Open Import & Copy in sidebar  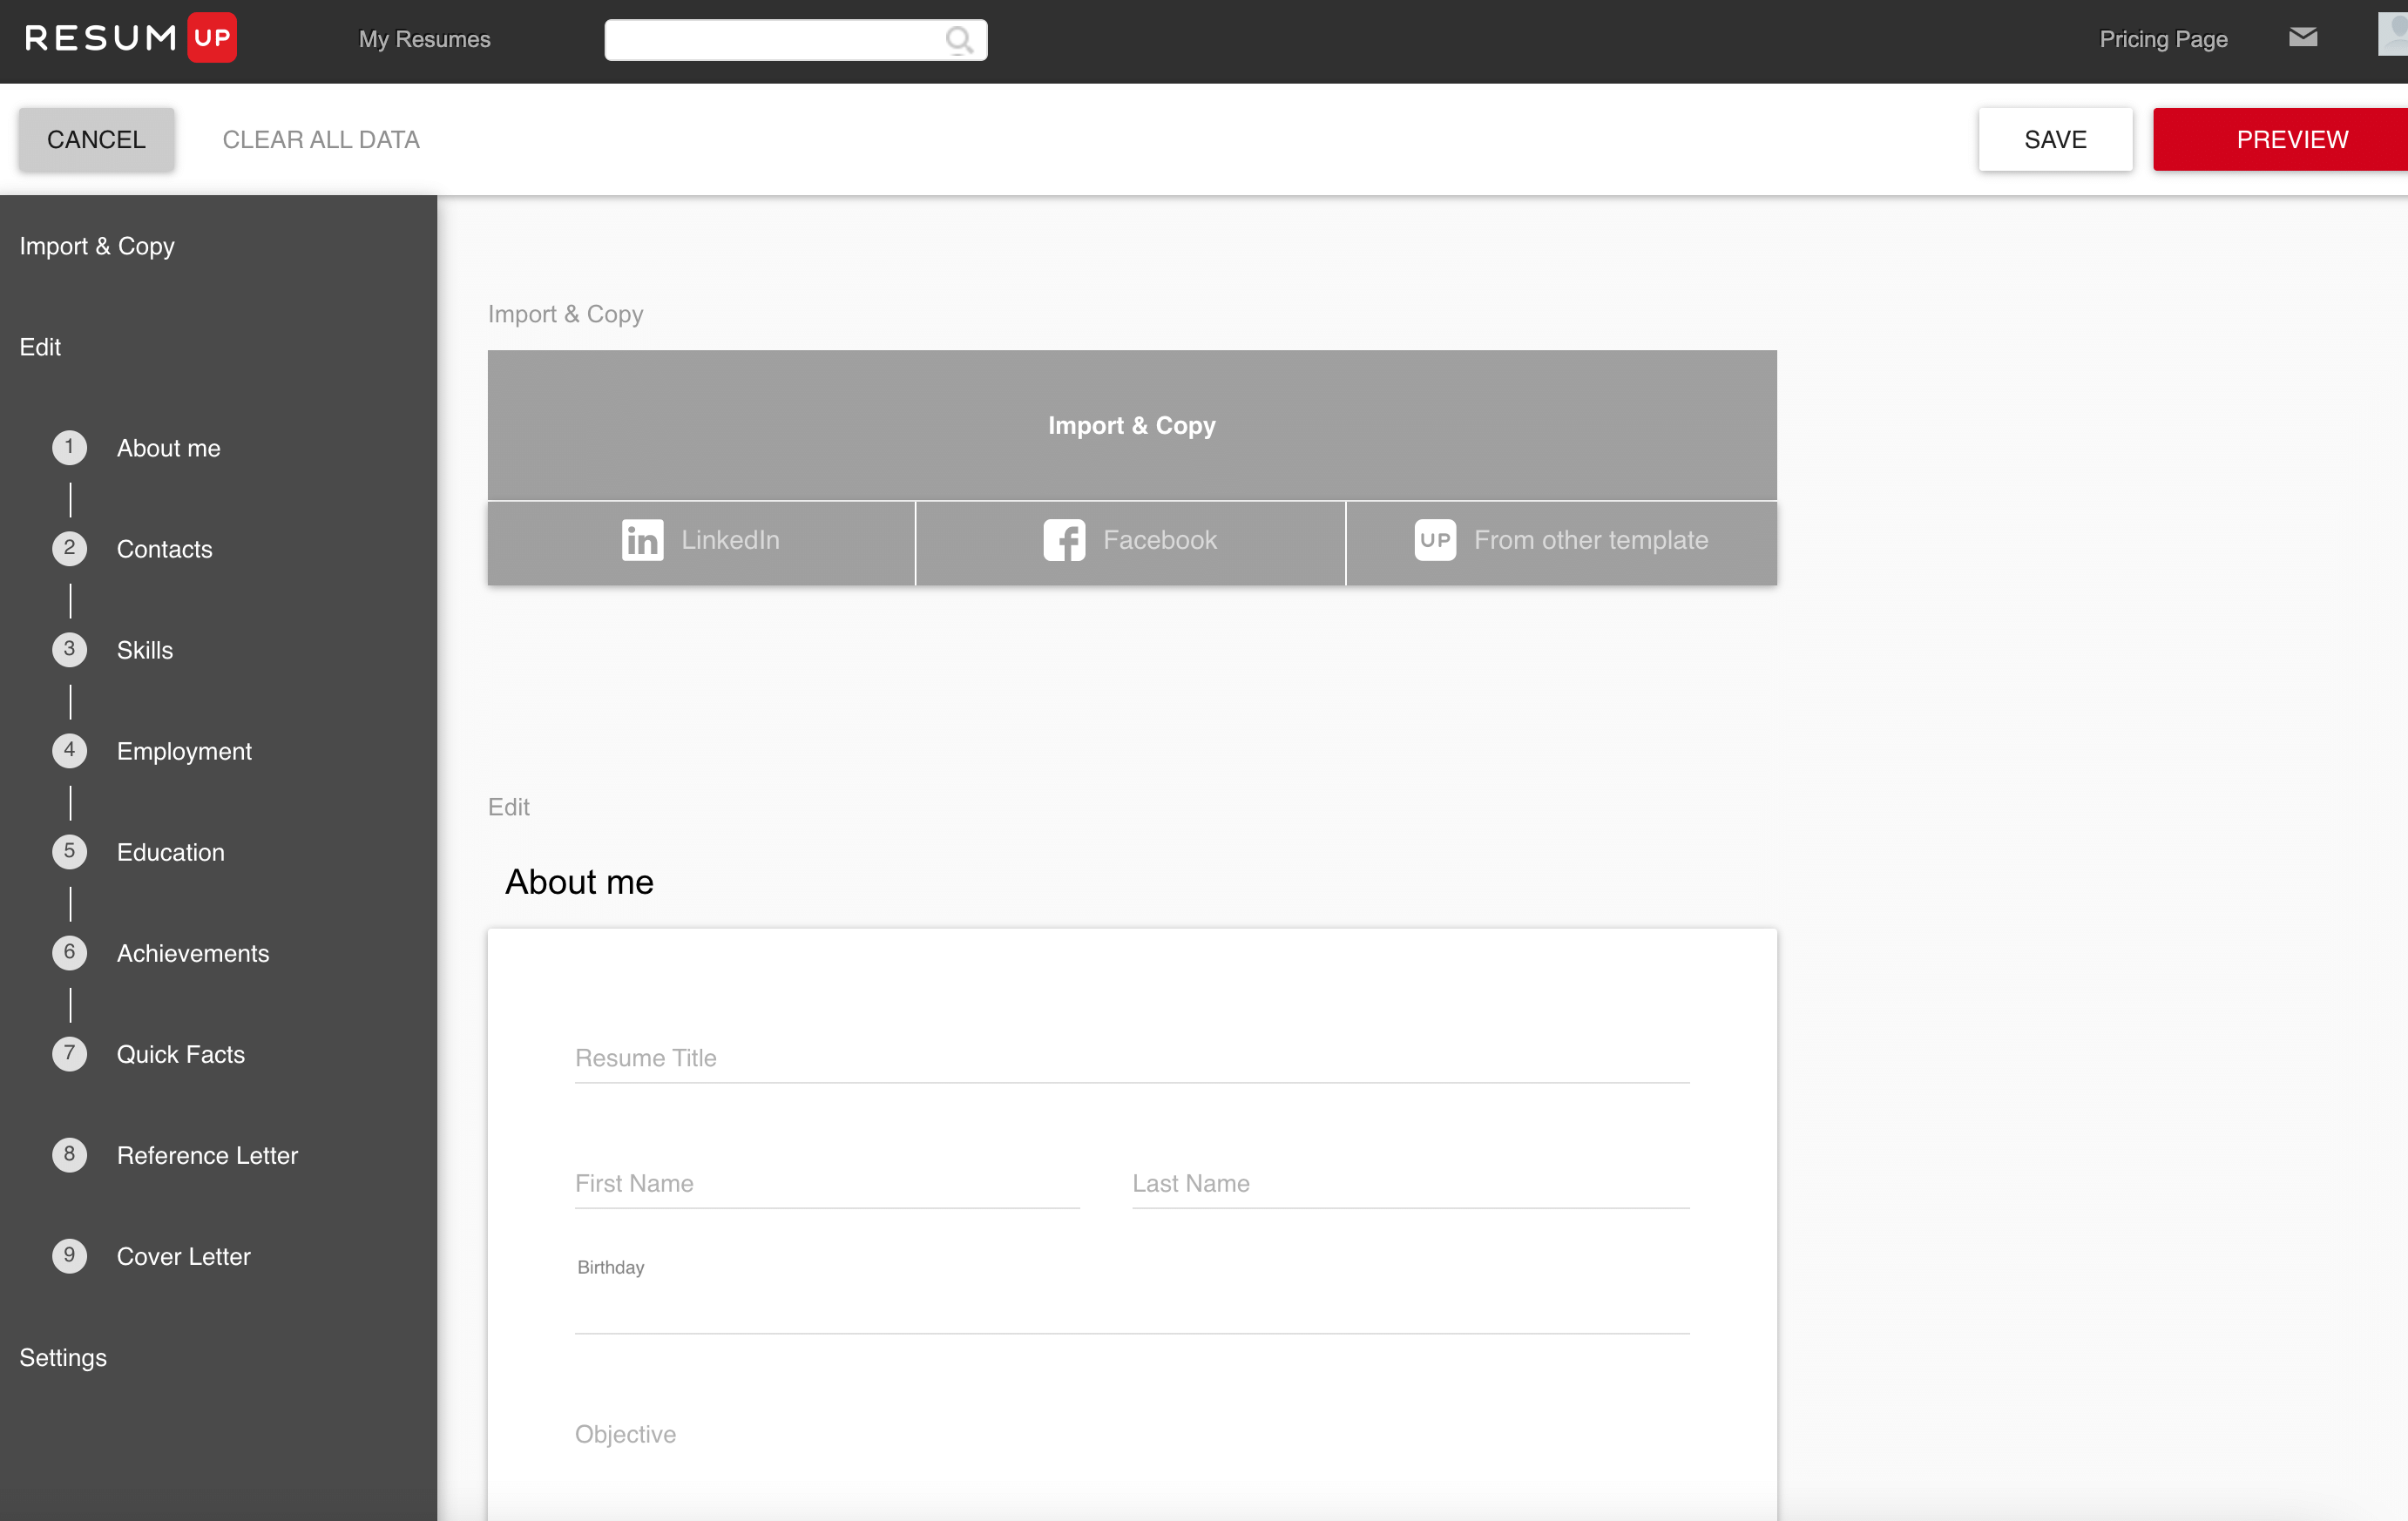[x=97, y=246]
